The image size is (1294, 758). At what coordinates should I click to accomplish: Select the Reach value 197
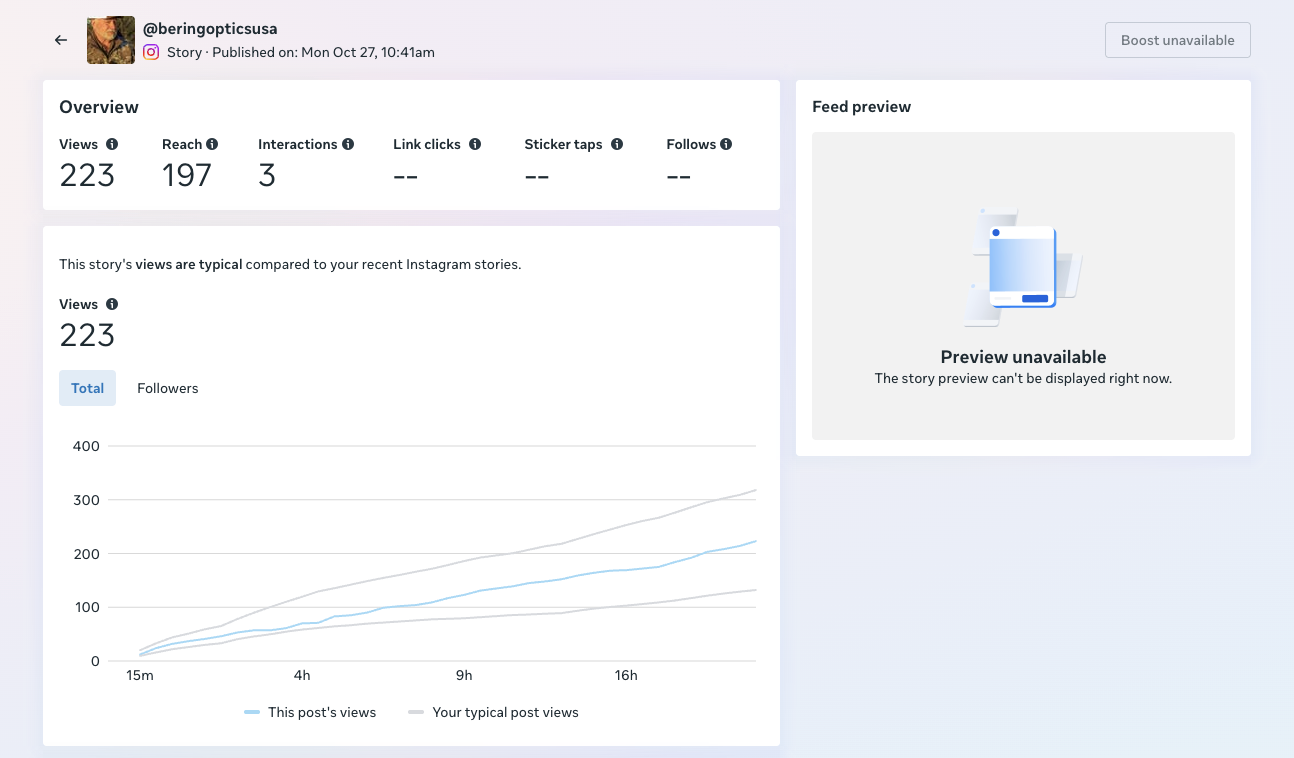coord(187,175)
